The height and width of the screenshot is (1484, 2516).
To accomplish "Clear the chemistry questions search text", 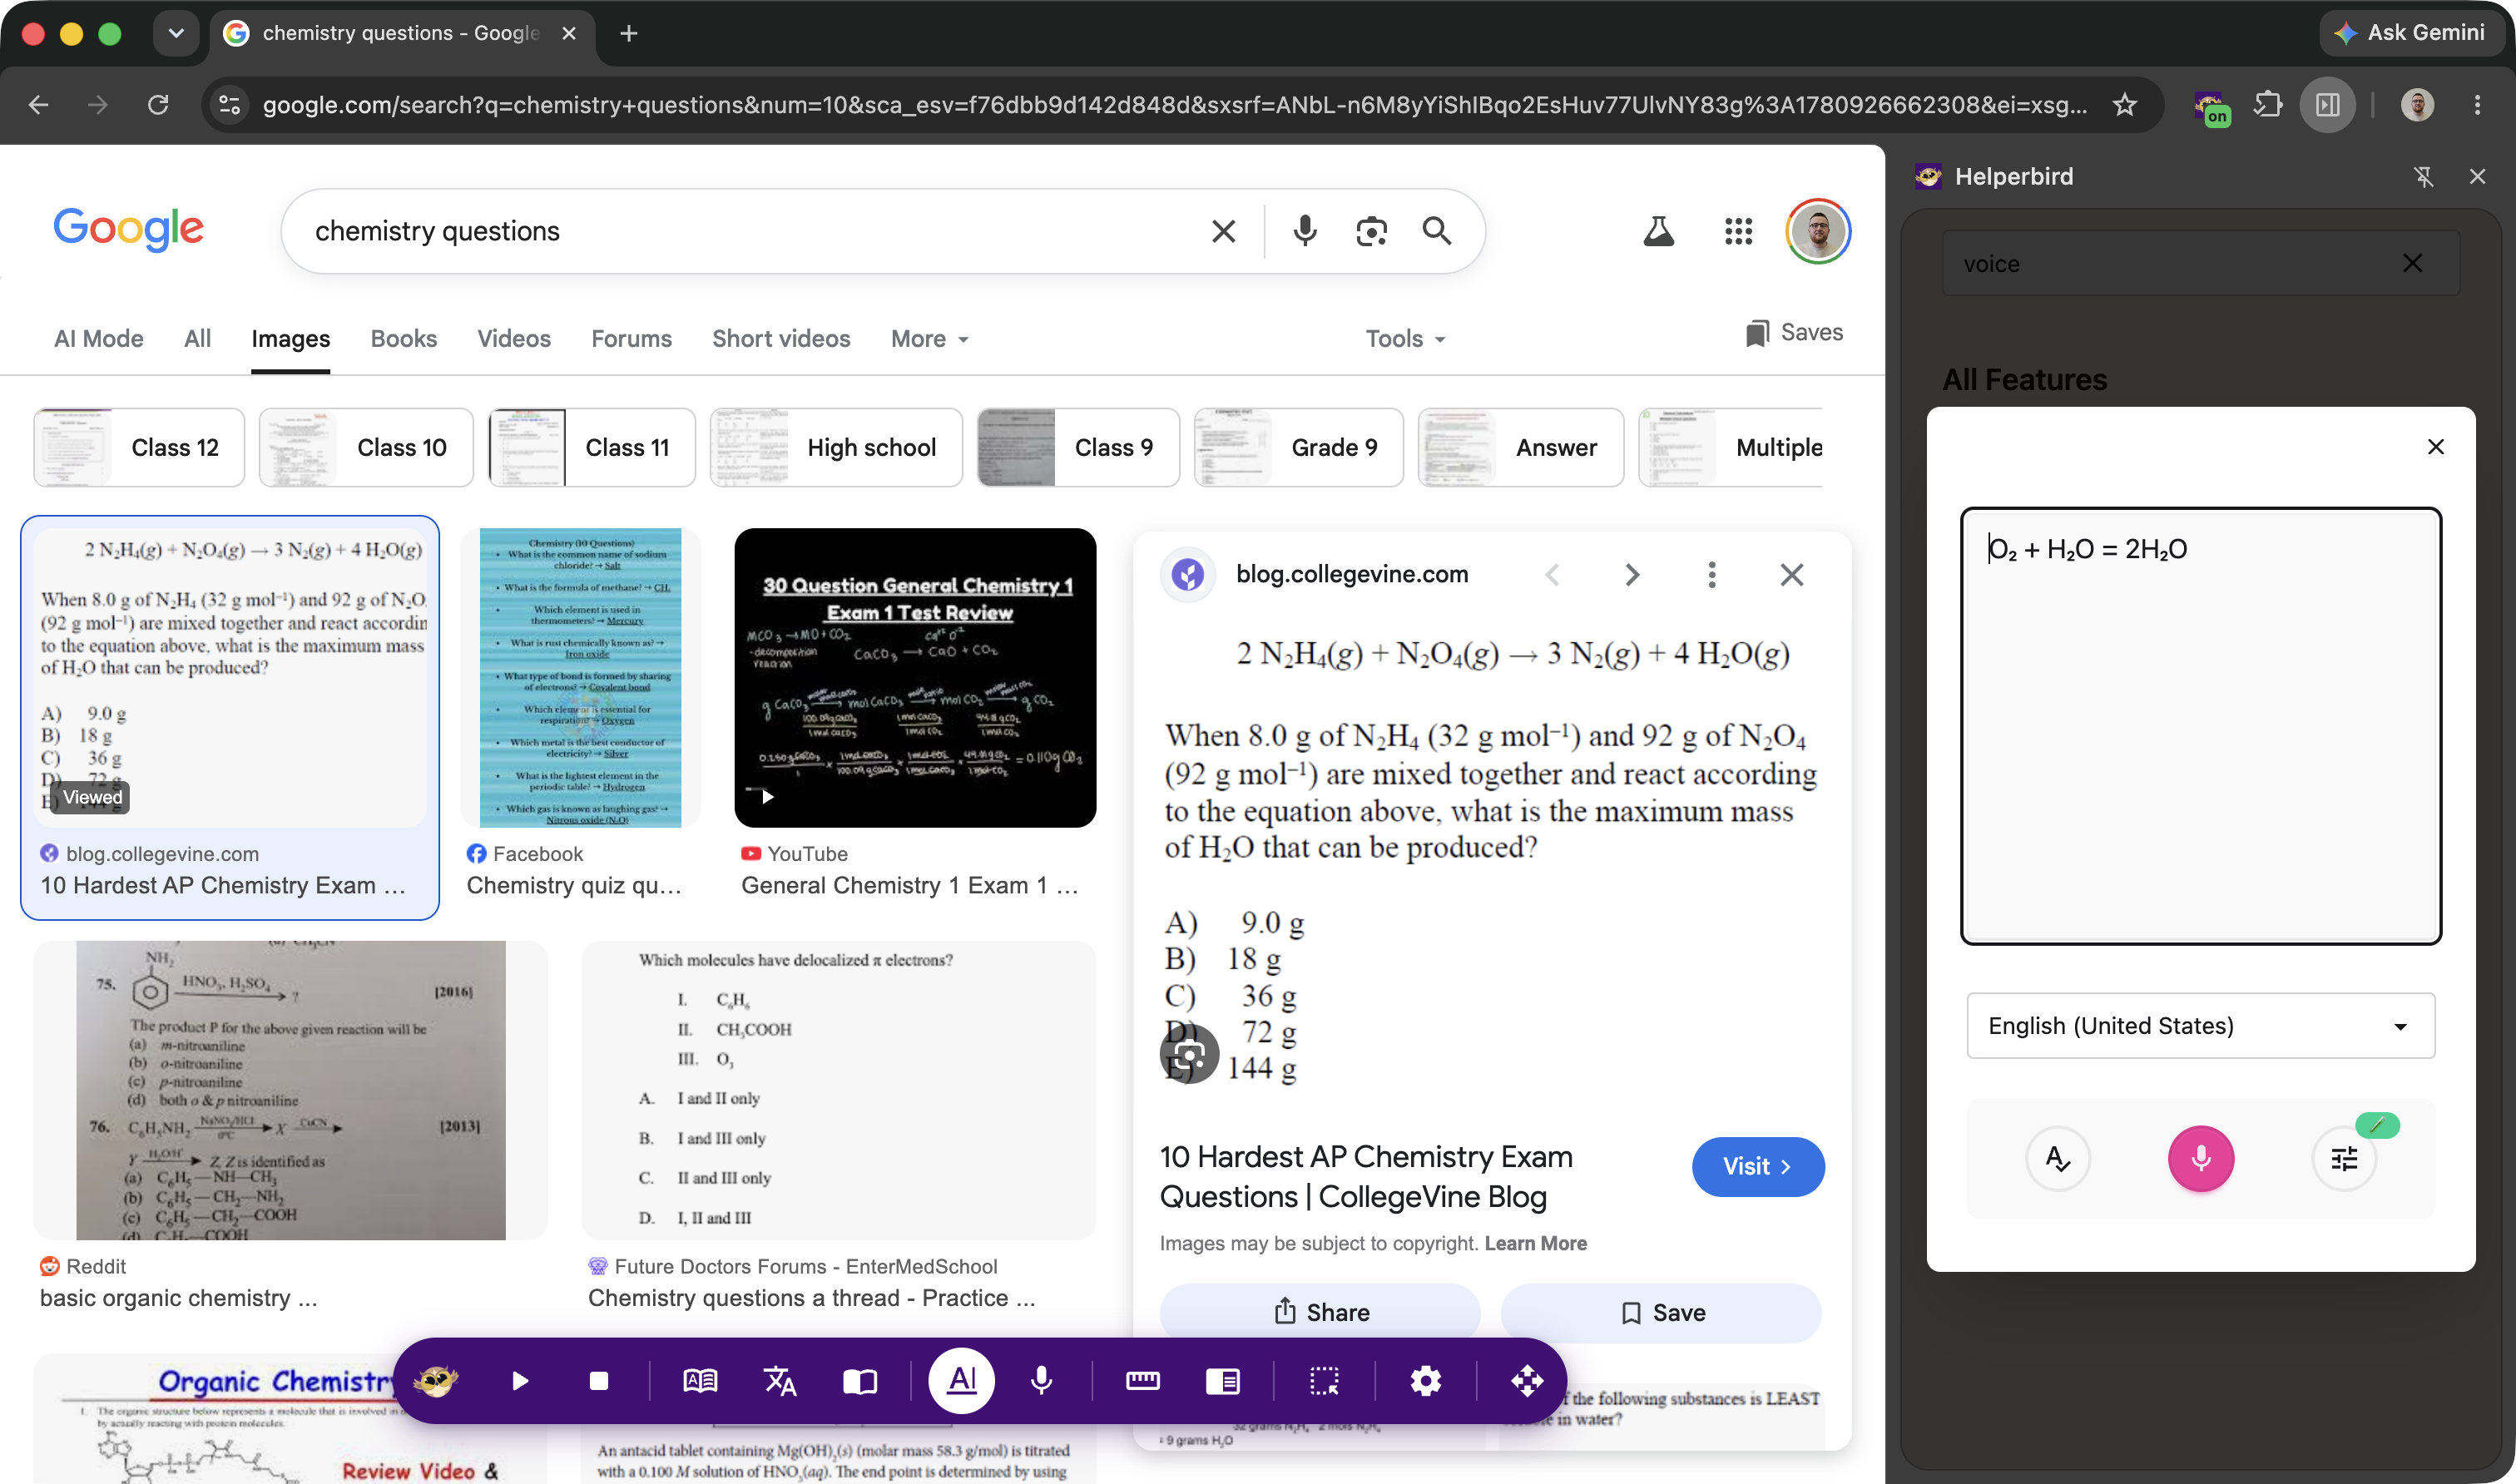I will [1223, 231].
